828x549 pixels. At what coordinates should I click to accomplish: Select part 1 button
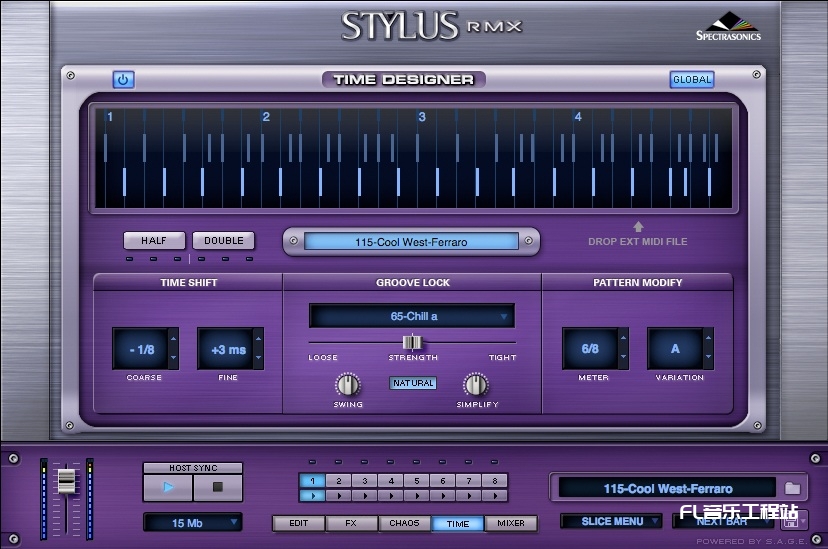point(312,480)
